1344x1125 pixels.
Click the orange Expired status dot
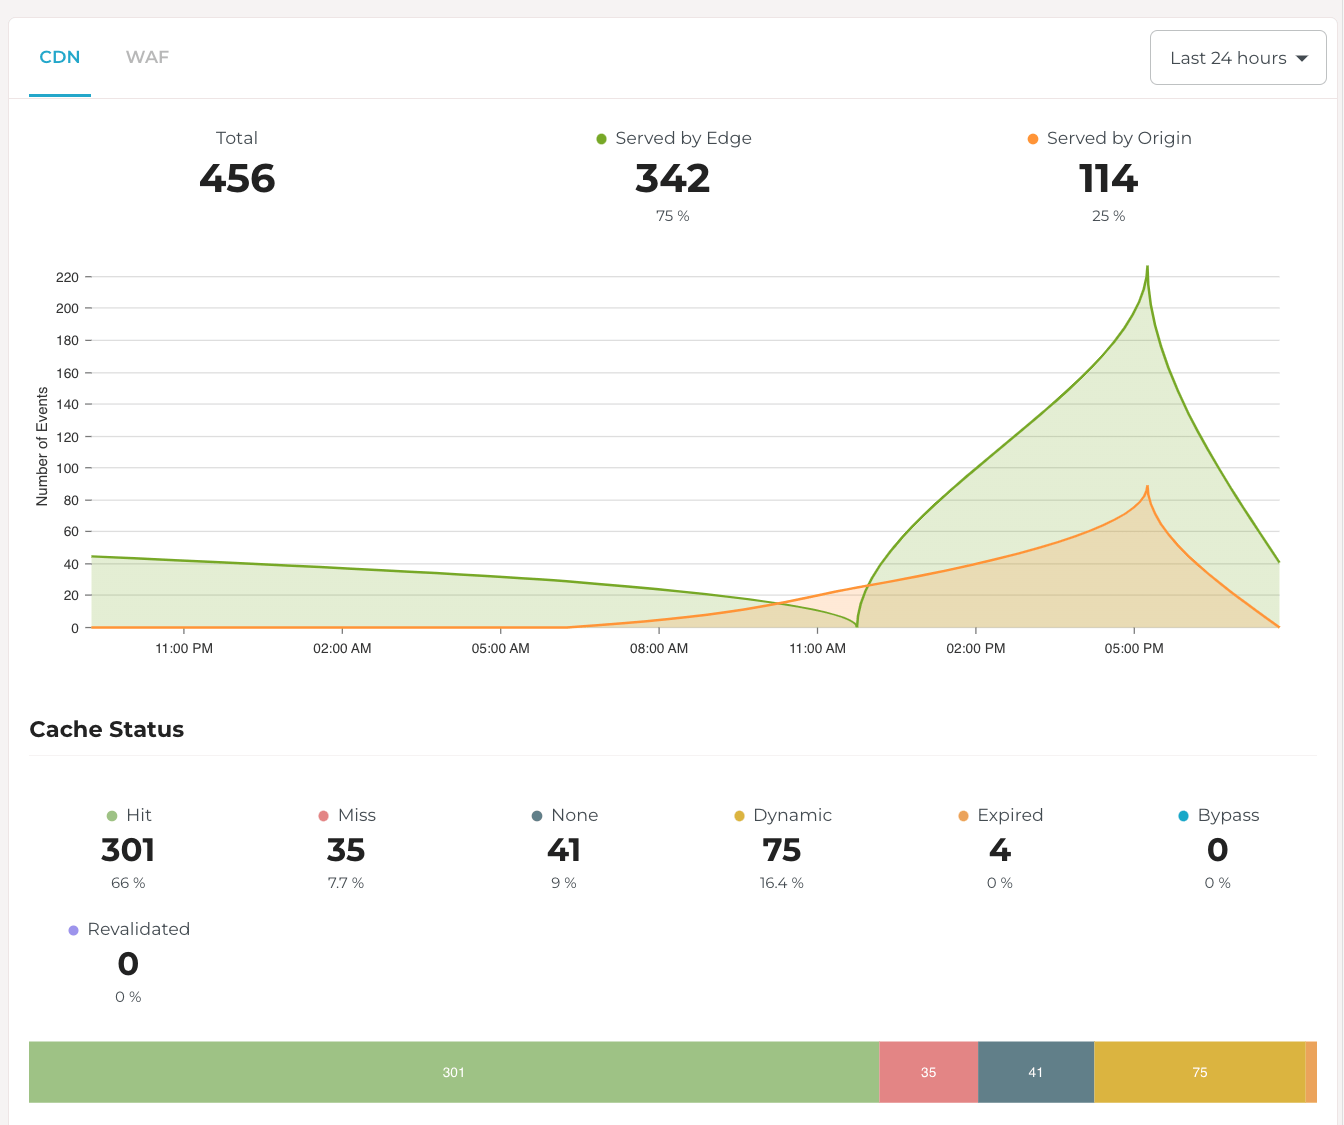pos(963,816)
